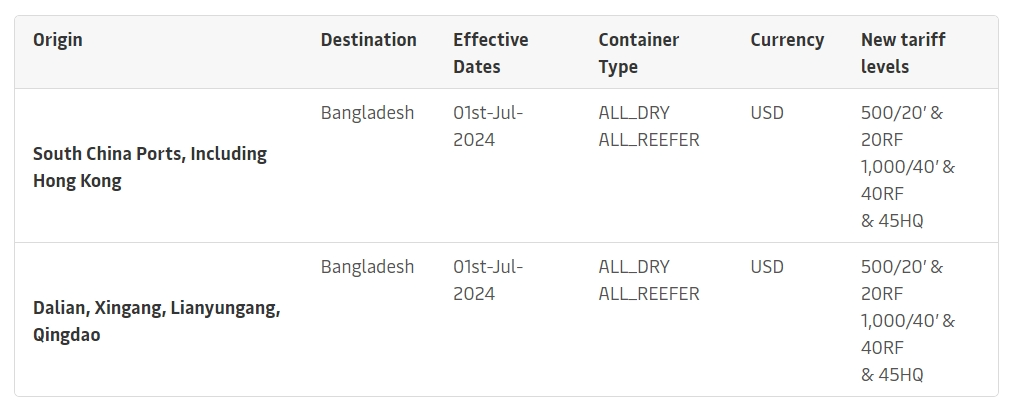Image resolution: width=1012 pixels, height=408 pixels.
Task: Select South China Ports, Including Hong Kong cell
Action: (x=150, y=167)
